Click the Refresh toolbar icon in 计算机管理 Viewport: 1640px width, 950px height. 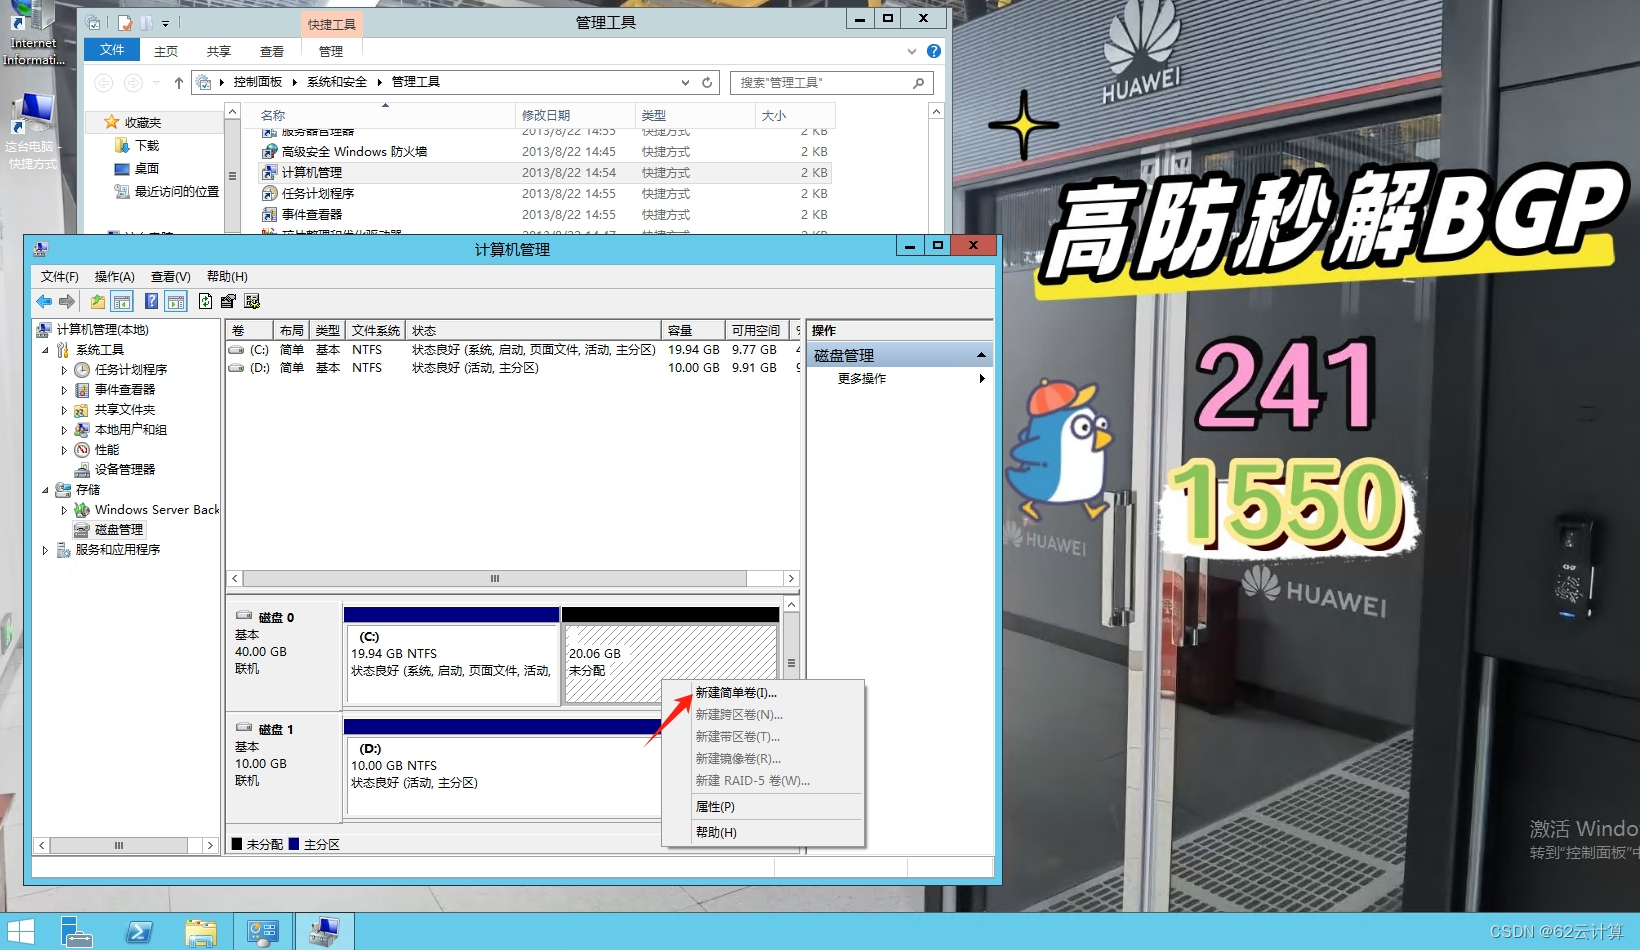point(205,301)
